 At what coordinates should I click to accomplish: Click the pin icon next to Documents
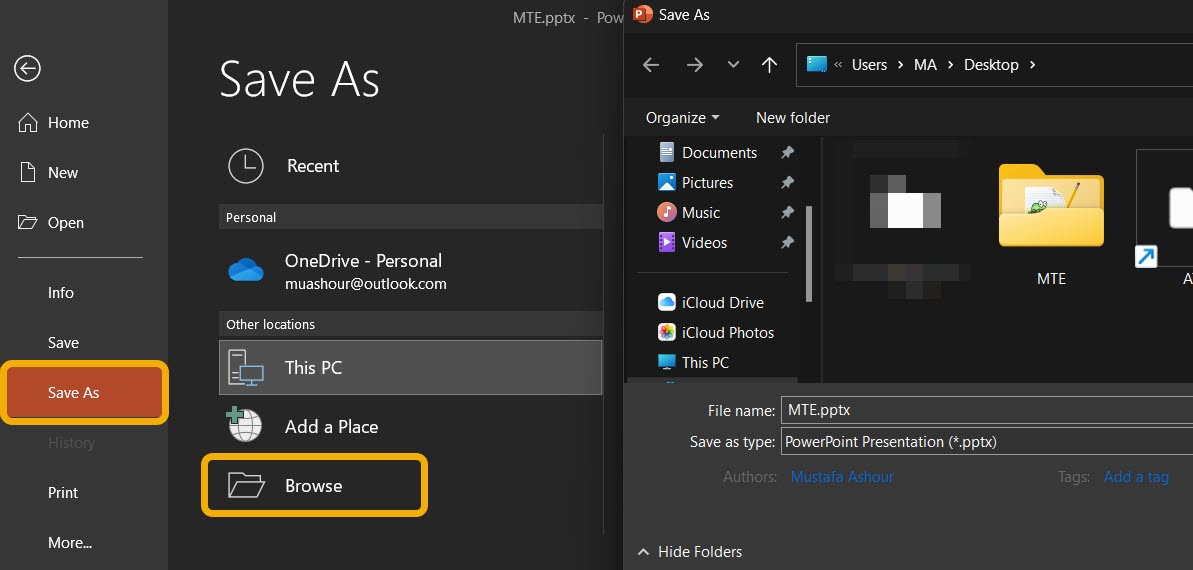point(787,153)
